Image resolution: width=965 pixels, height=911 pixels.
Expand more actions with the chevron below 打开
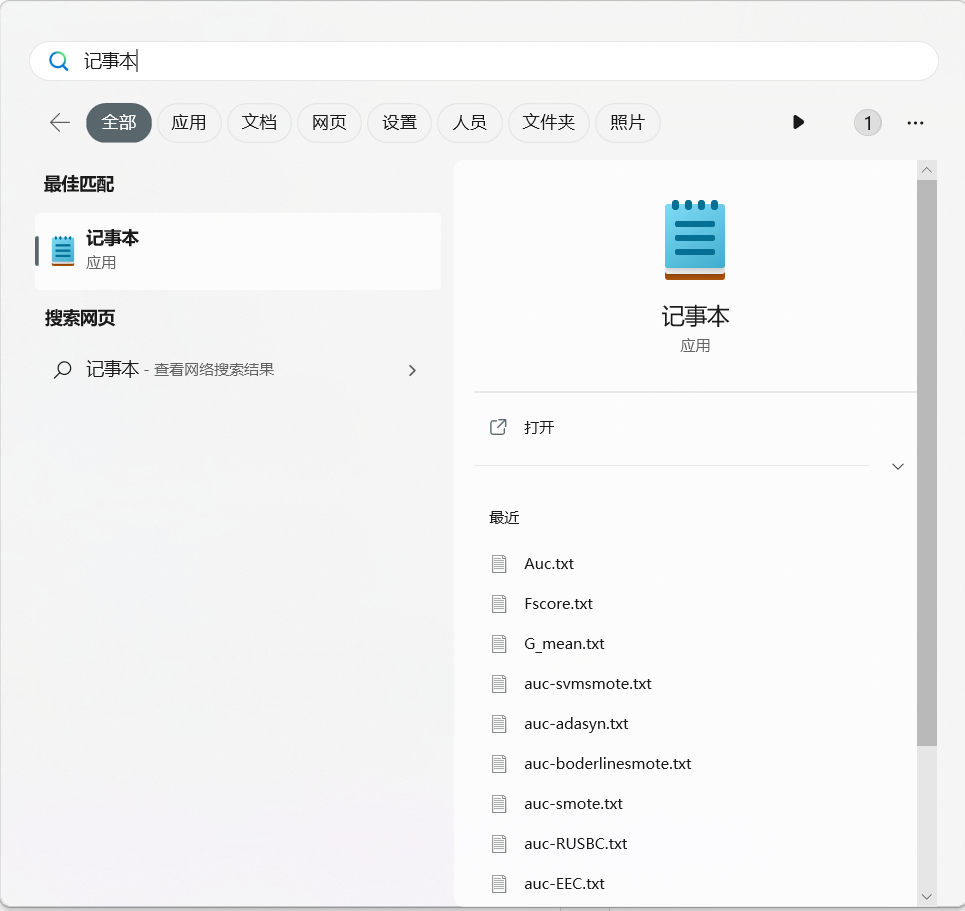pos(898,467)
